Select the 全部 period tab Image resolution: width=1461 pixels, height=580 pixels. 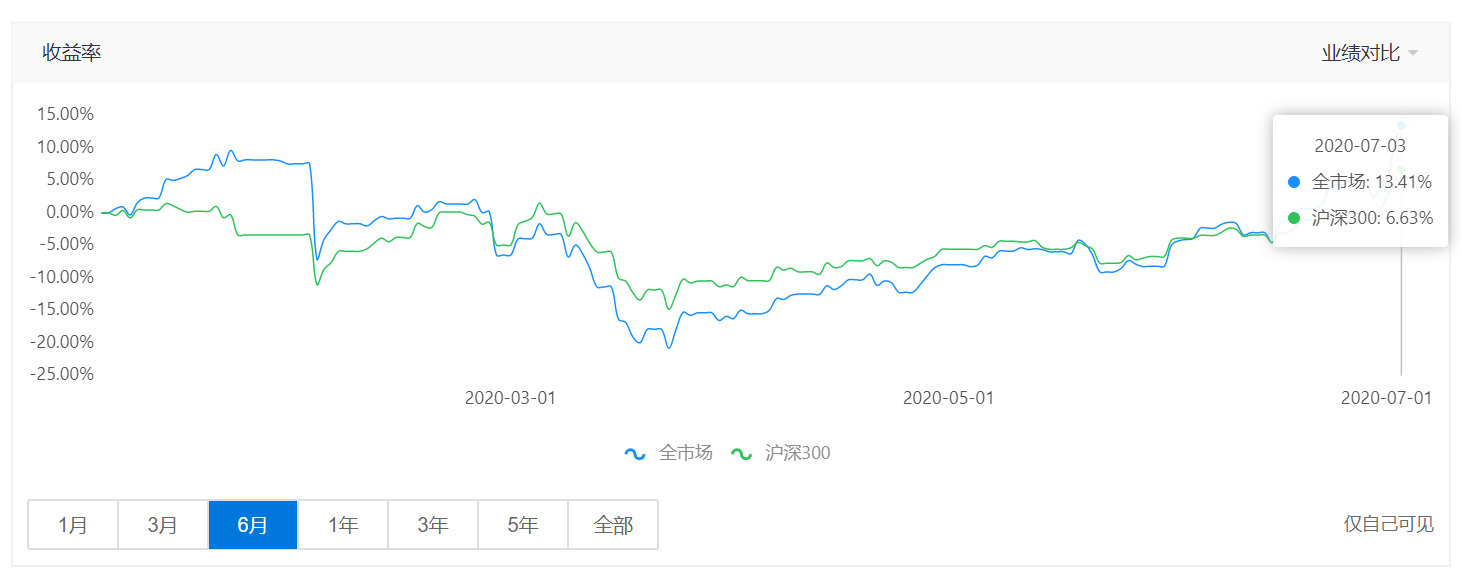click(x=613, y=524)
